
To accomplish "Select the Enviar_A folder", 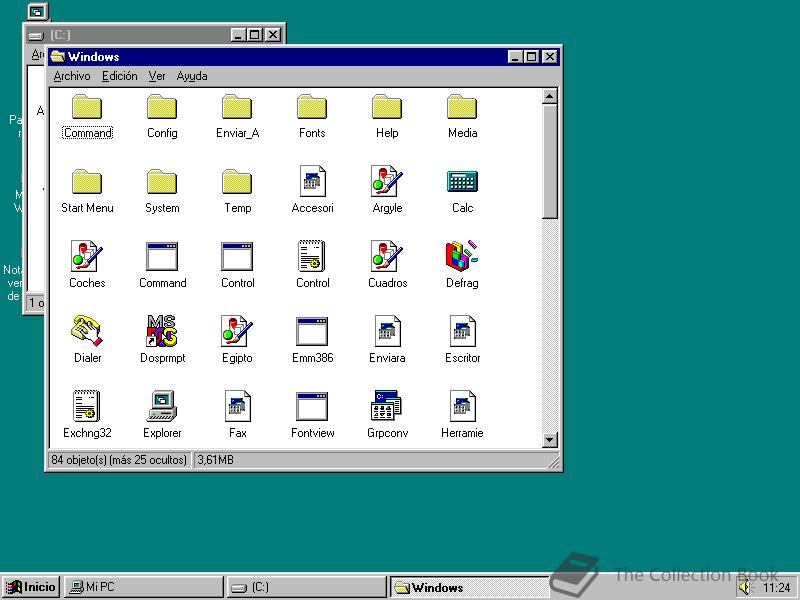I will coord(237,107).
